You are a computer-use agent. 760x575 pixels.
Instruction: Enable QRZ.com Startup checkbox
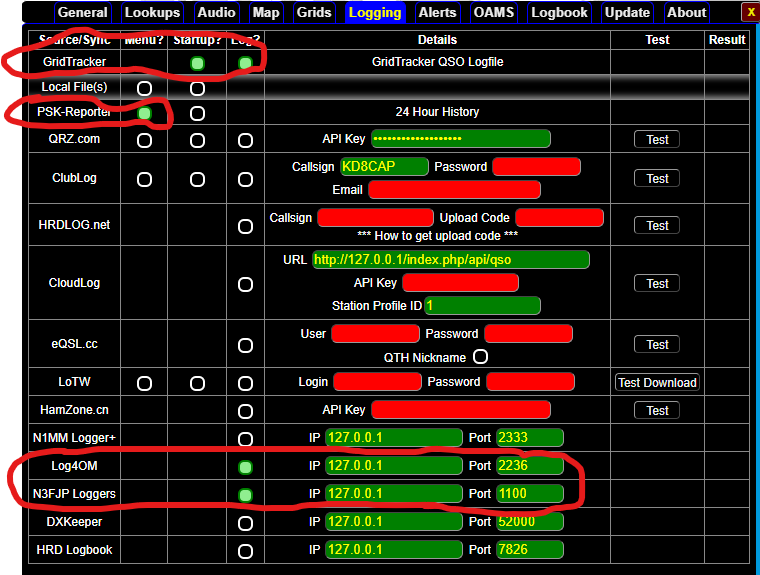197,141
